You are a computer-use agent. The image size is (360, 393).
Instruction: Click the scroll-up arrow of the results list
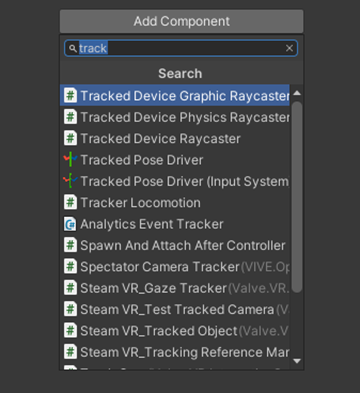click(x=297, y=93)
